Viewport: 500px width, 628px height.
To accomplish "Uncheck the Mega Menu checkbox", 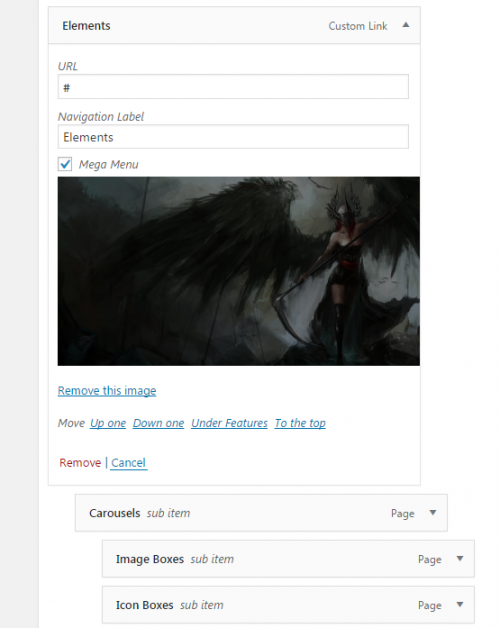I will point(65,164).
